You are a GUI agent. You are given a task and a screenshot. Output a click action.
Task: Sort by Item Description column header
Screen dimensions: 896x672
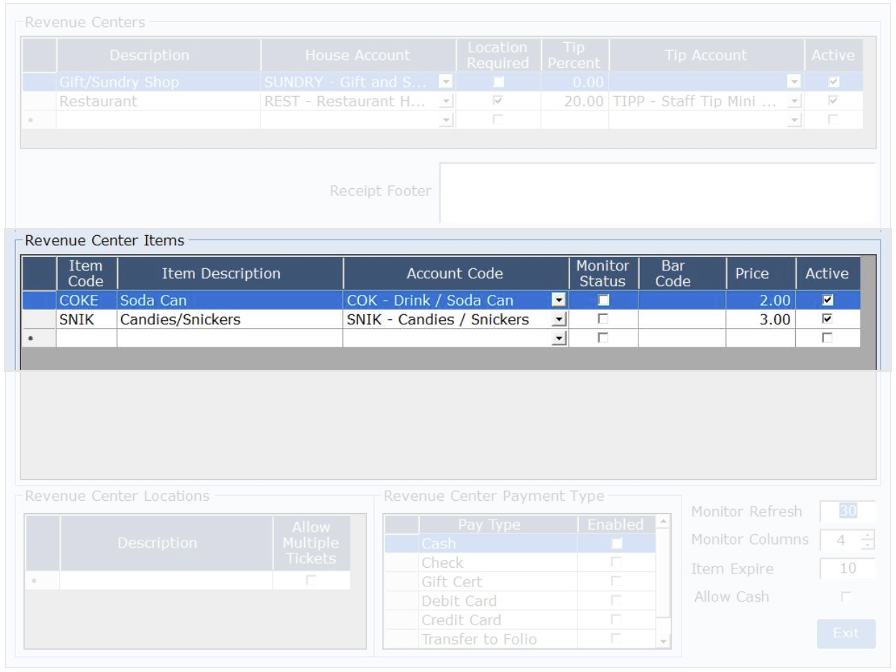[x=229, y=273]
